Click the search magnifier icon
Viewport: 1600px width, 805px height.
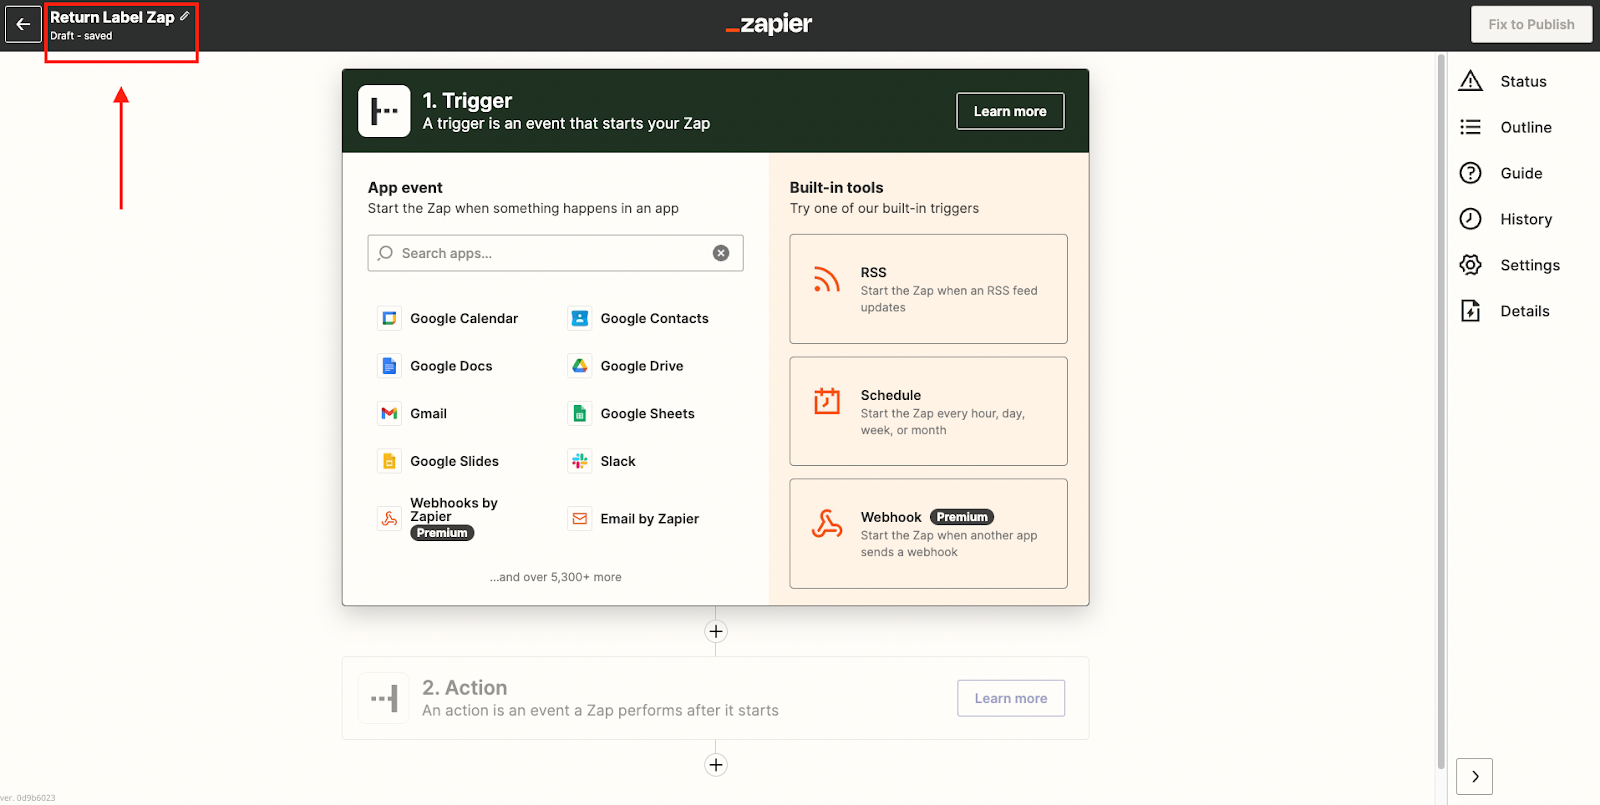coord(385,253)
